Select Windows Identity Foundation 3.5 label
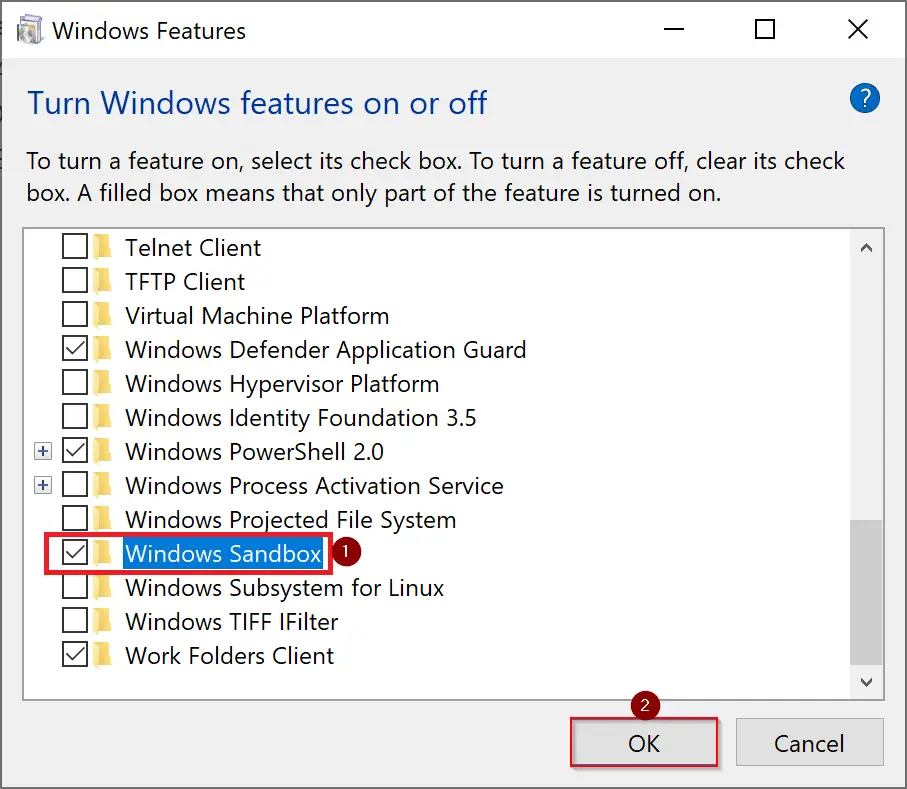 pos(301,418)
